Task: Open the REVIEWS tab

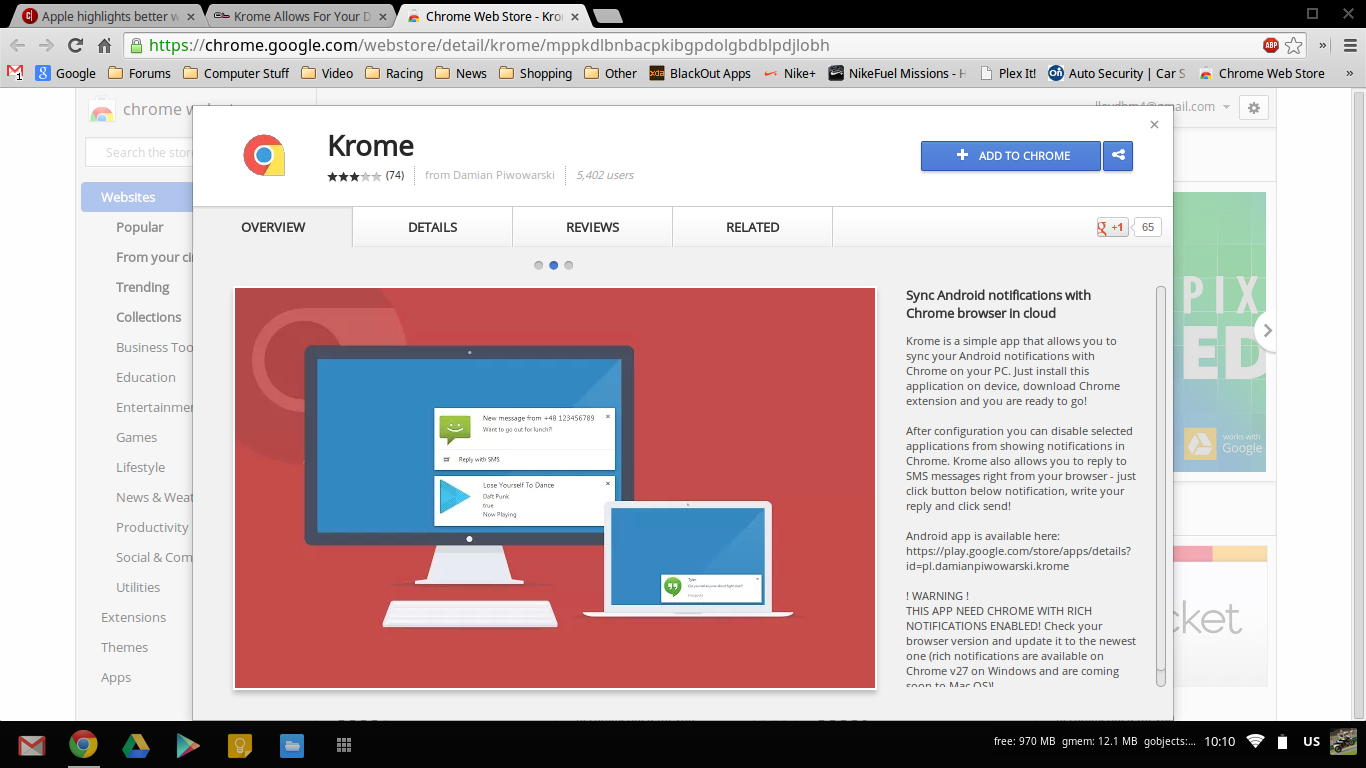Action: click(x=593, y=227)
